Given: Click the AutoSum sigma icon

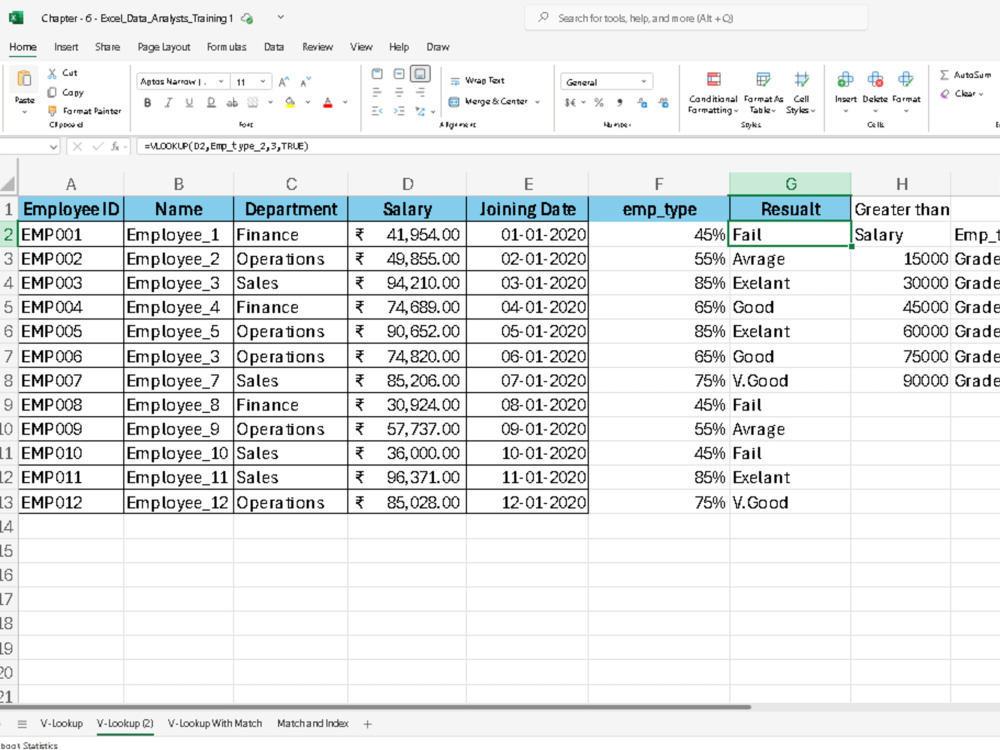Looking at the screenshot, I should 945,75.
